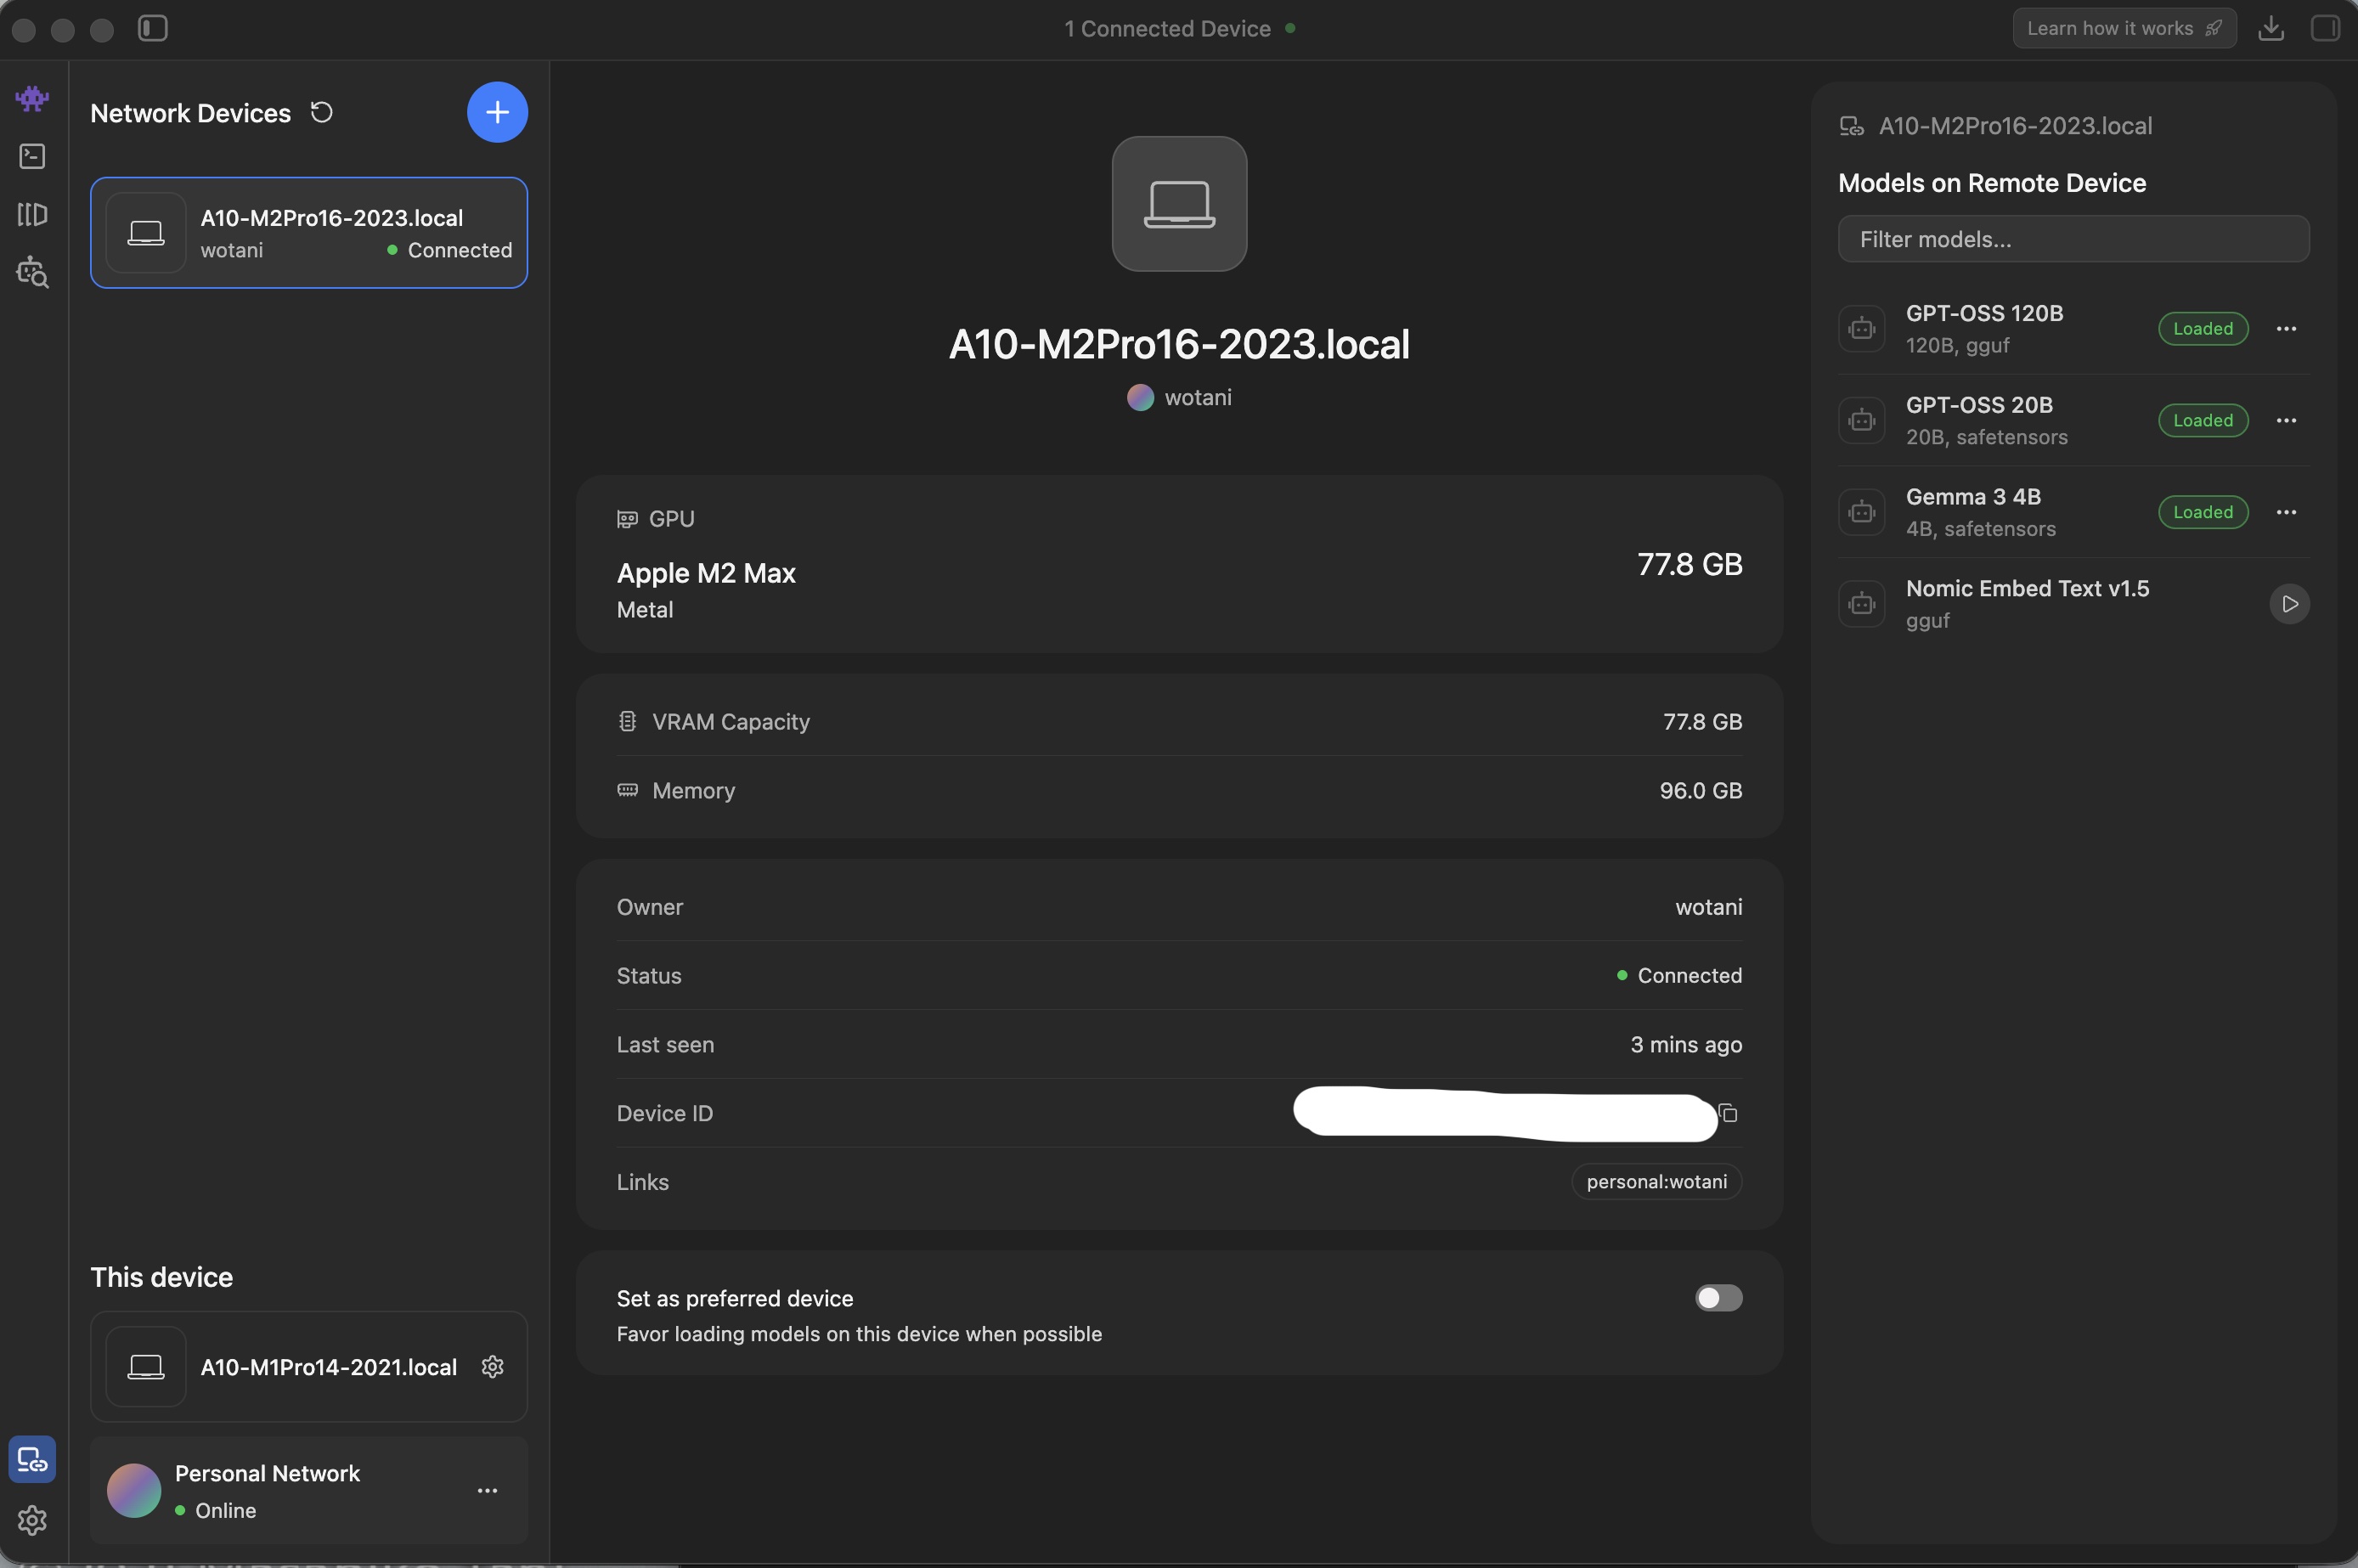Screen dimensions: 2358x1568
Task: Open options menu for Gemma 3 4B
Action: [2286, 512]
